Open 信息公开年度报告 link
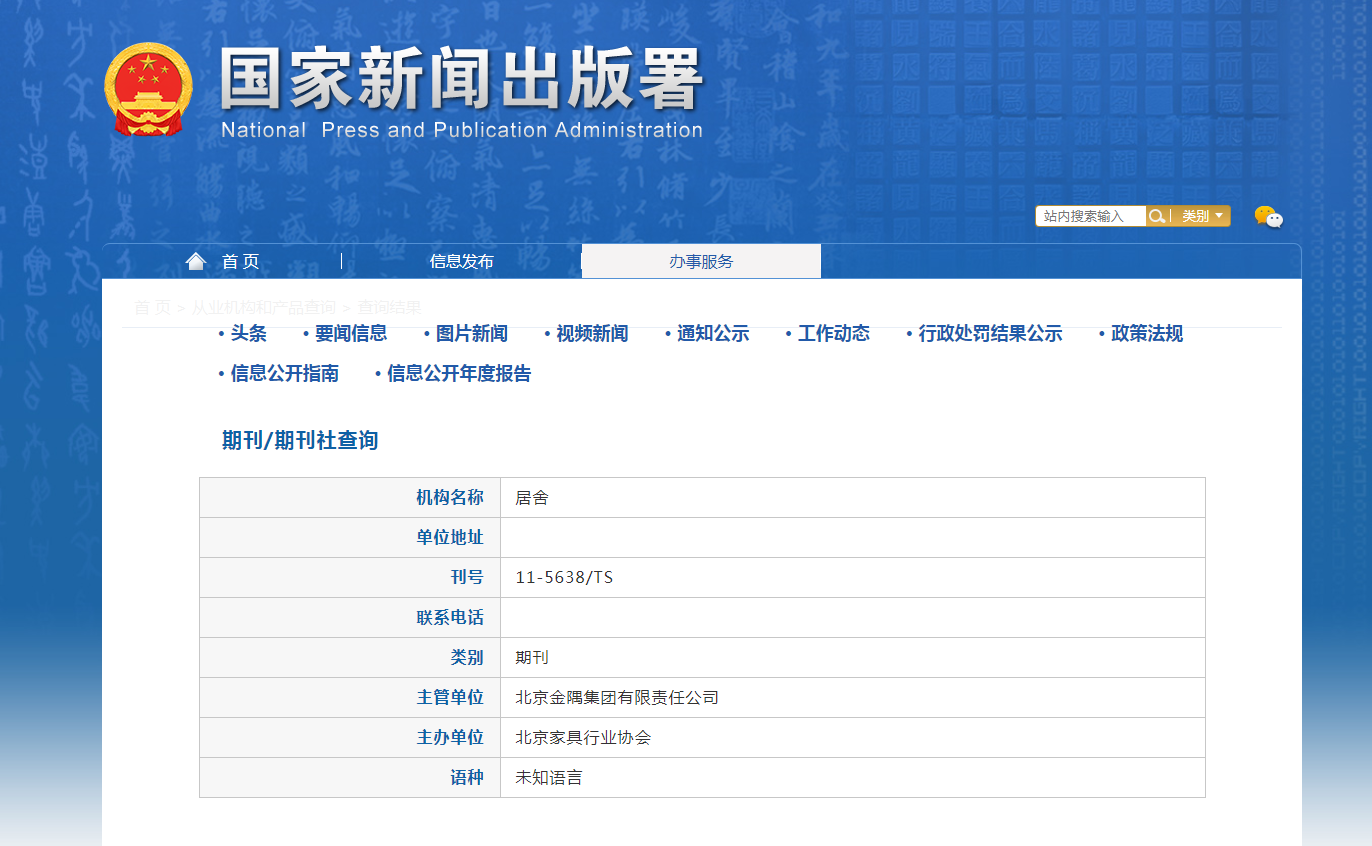The width and height of the screenshot is (1372, 846). tap(459, 374)
